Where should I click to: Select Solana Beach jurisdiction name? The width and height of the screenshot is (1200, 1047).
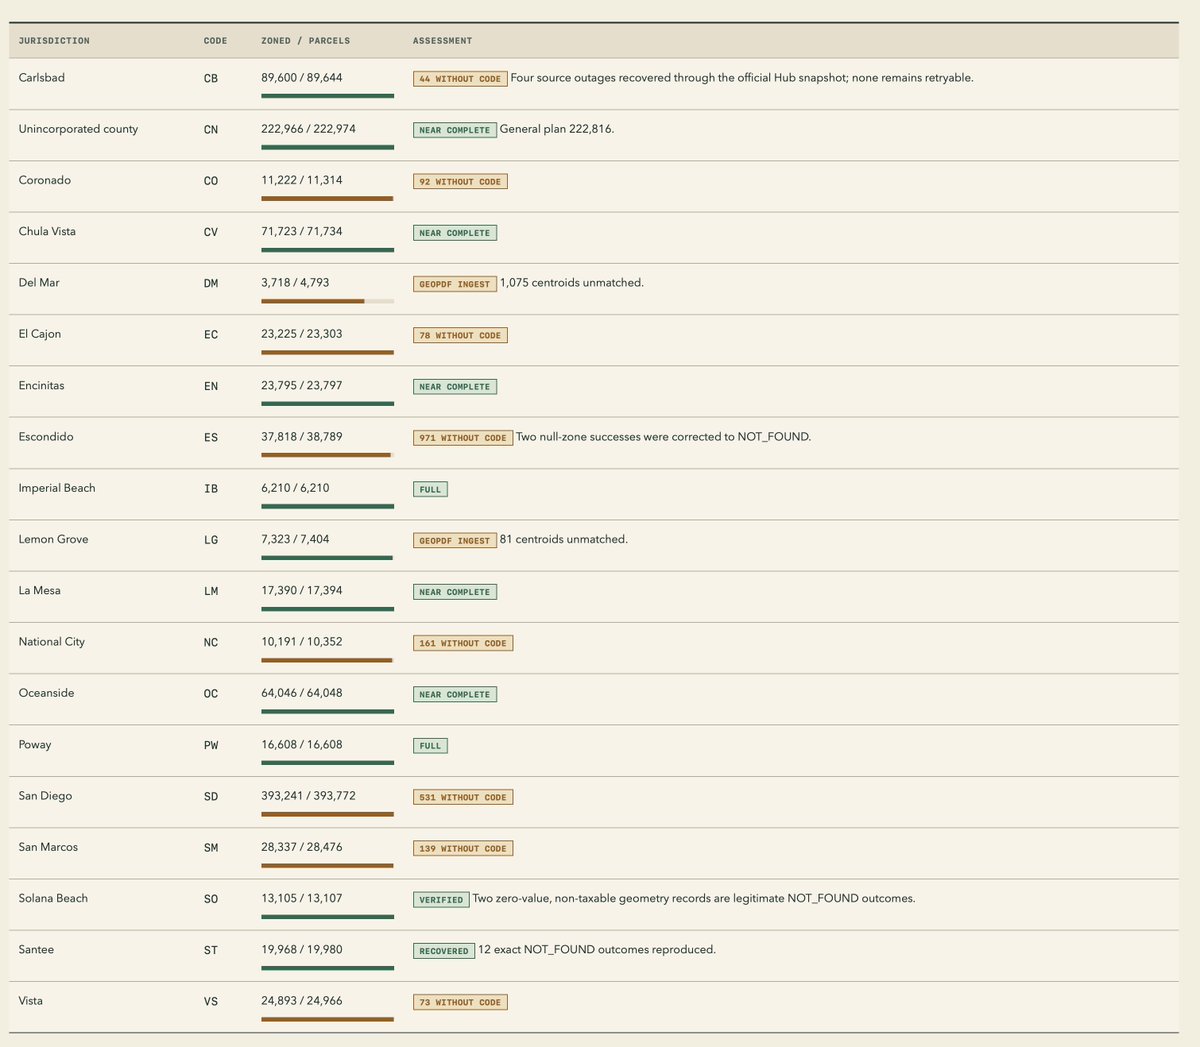pos(53,898)
